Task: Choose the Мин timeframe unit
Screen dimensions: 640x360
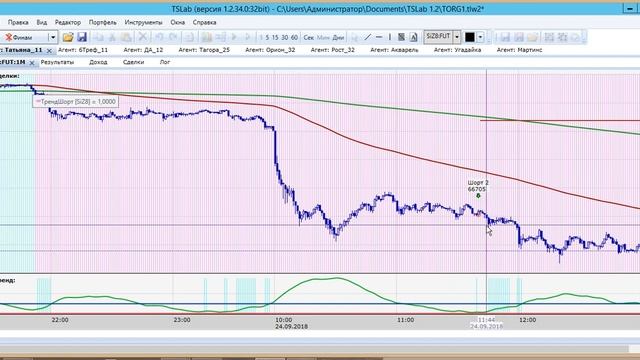Action: coord(323,38)
